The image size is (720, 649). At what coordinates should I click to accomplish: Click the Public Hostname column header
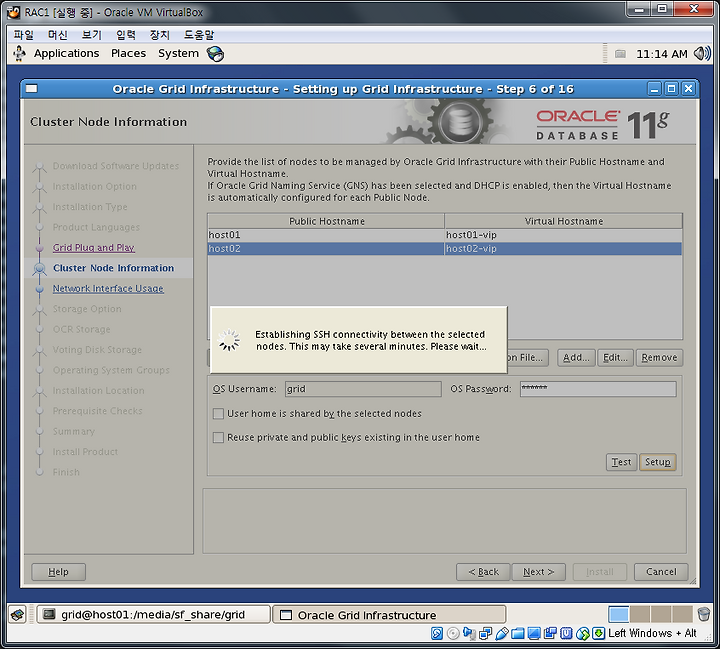[x=326, y=221]
